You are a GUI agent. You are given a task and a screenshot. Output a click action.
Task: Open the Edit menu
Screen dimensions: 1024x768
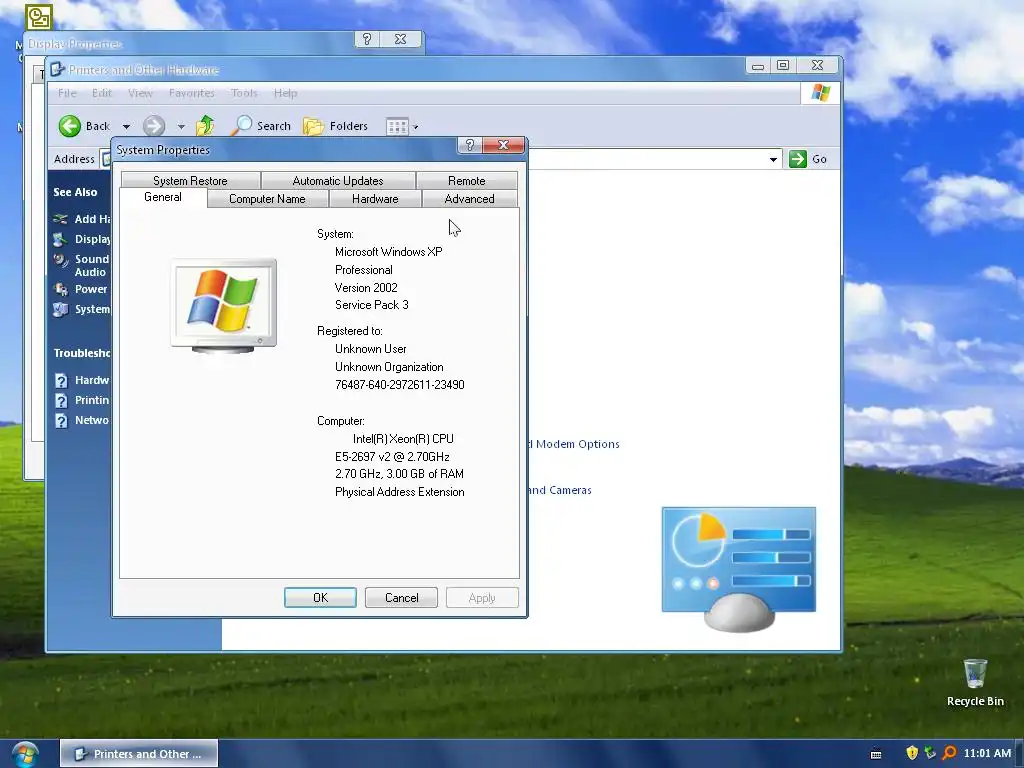pyautogui.click(x=102, y=93)
